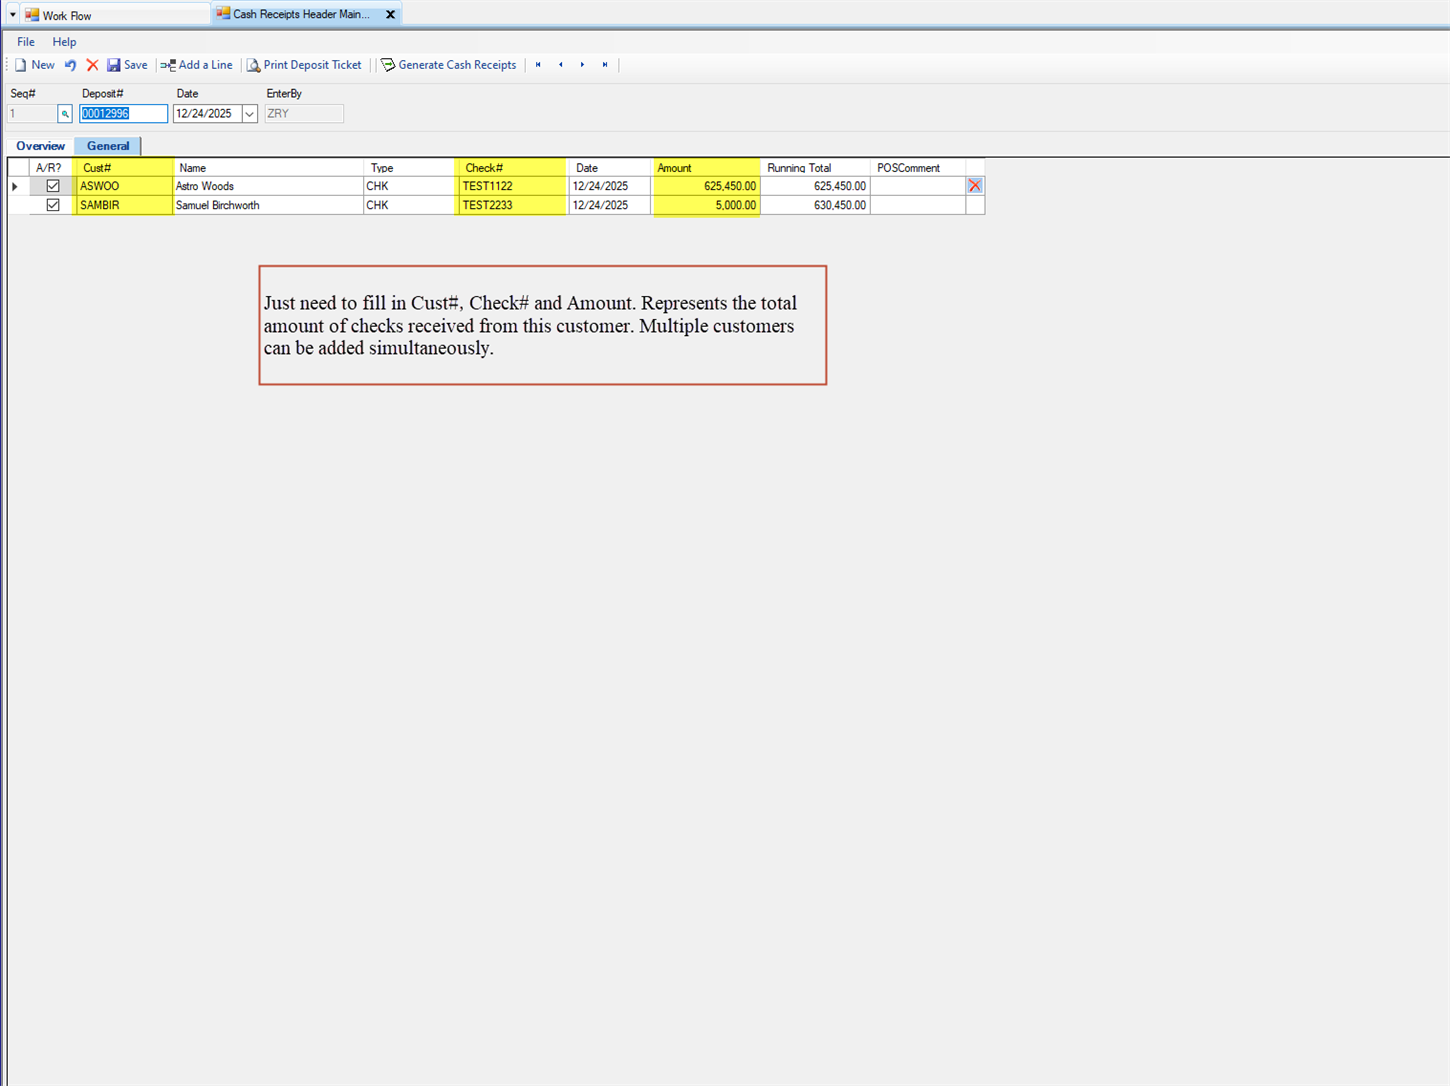Open the Date picker dropdown

click(x=248, y=113)
